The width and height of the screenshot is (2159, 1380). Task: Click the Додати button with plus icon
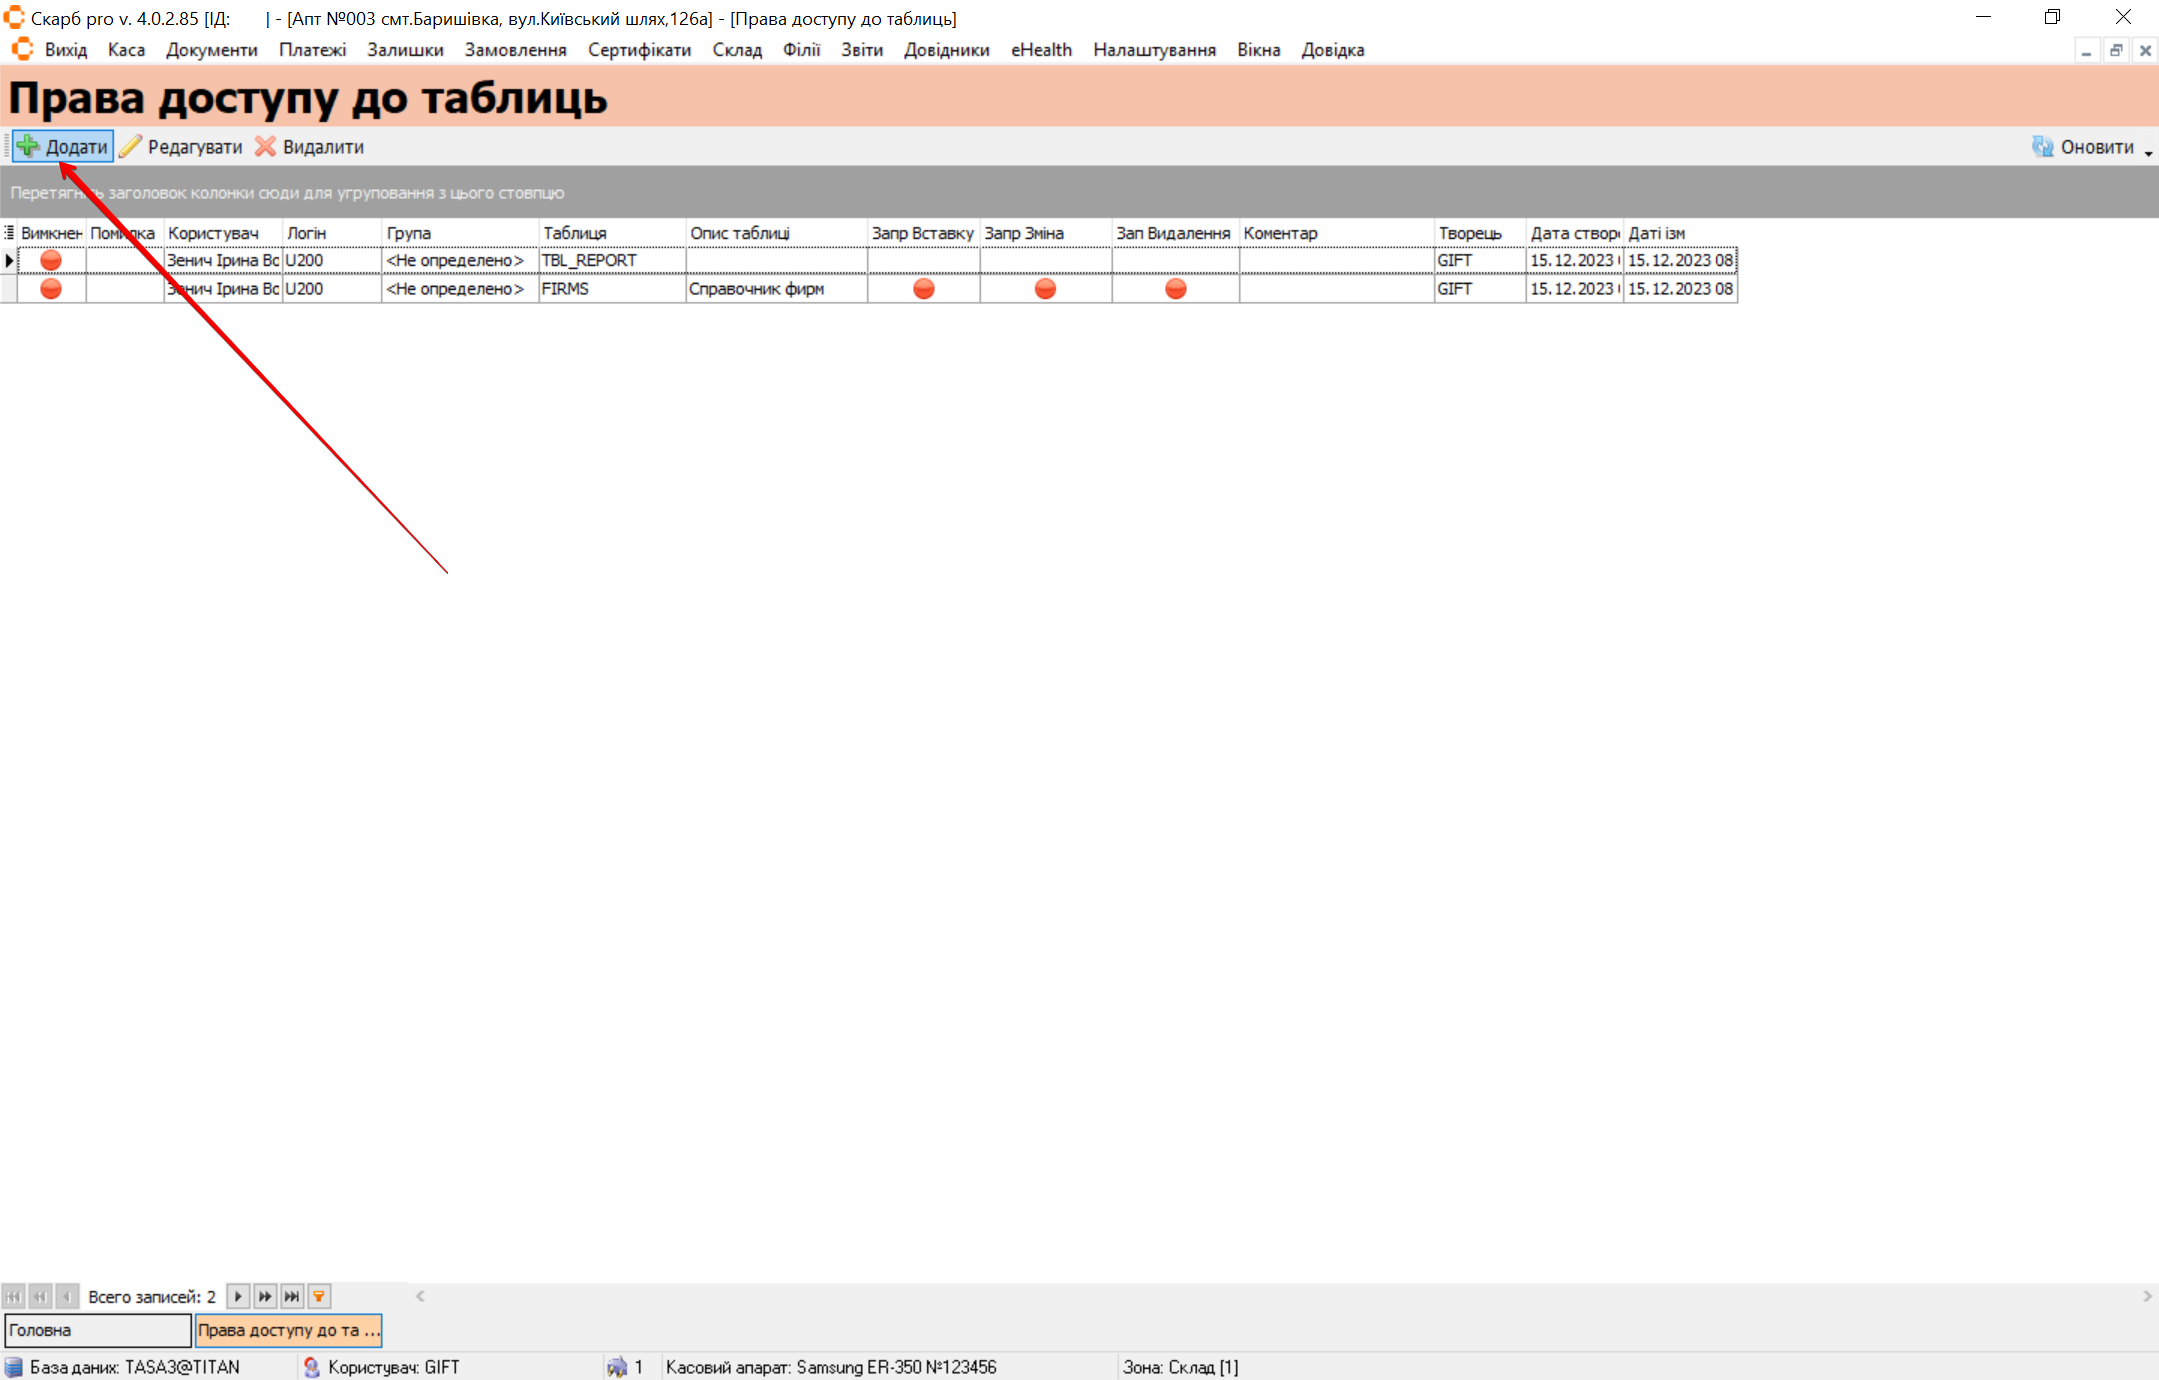tap(63, 147)
